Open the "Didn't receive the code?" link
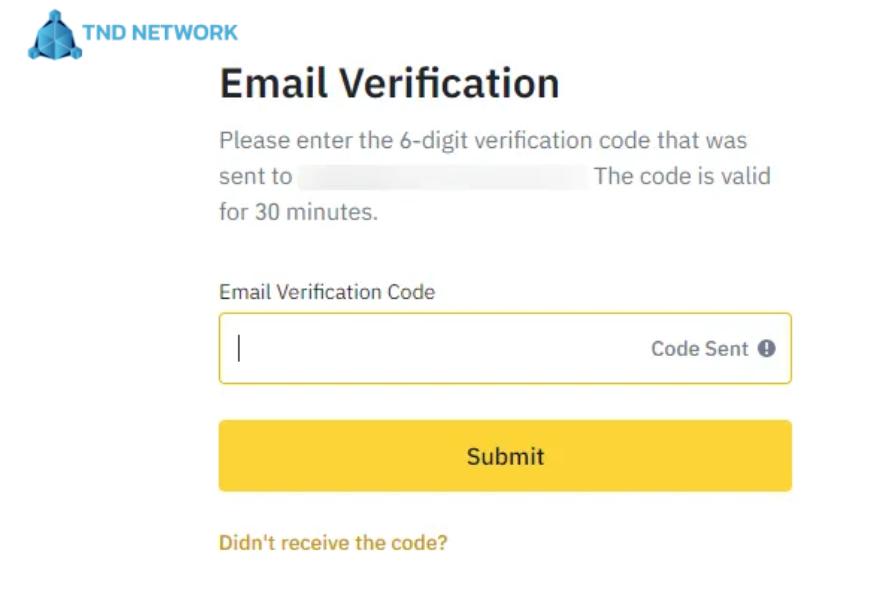 [x=333, y=543]
